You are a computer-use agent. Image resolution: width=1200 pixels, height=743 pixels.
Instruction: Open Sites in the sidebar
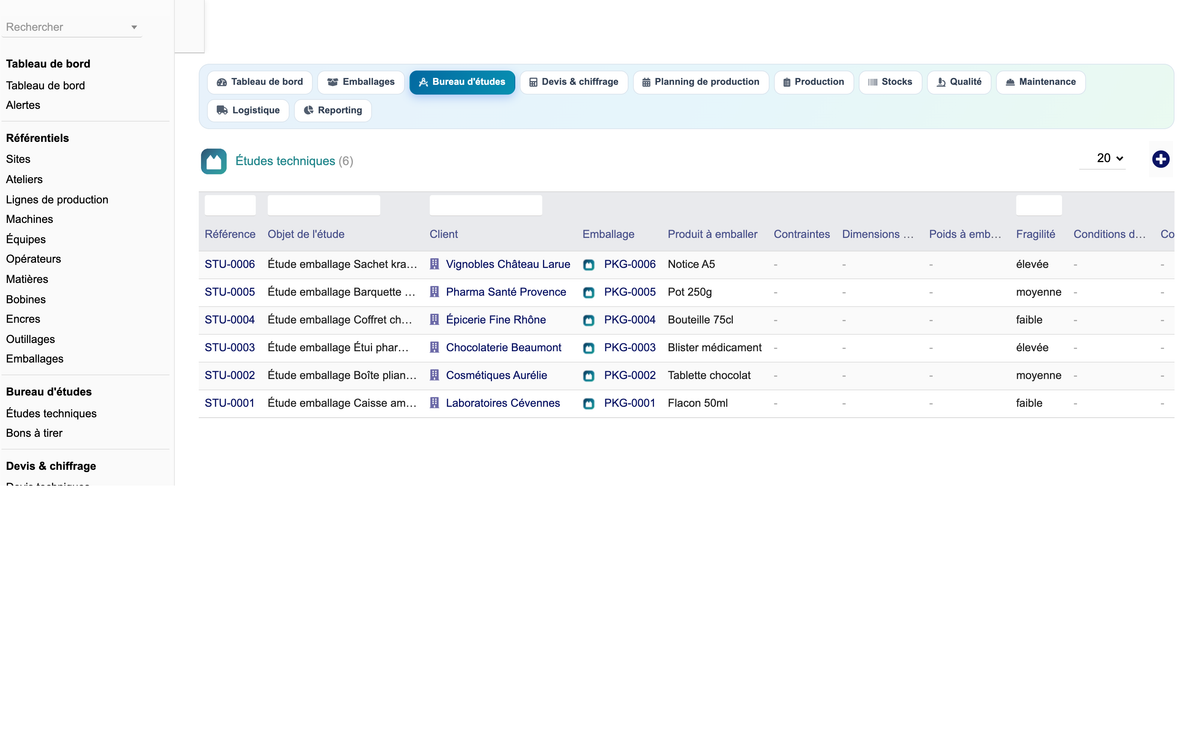(x=18, y=159)
